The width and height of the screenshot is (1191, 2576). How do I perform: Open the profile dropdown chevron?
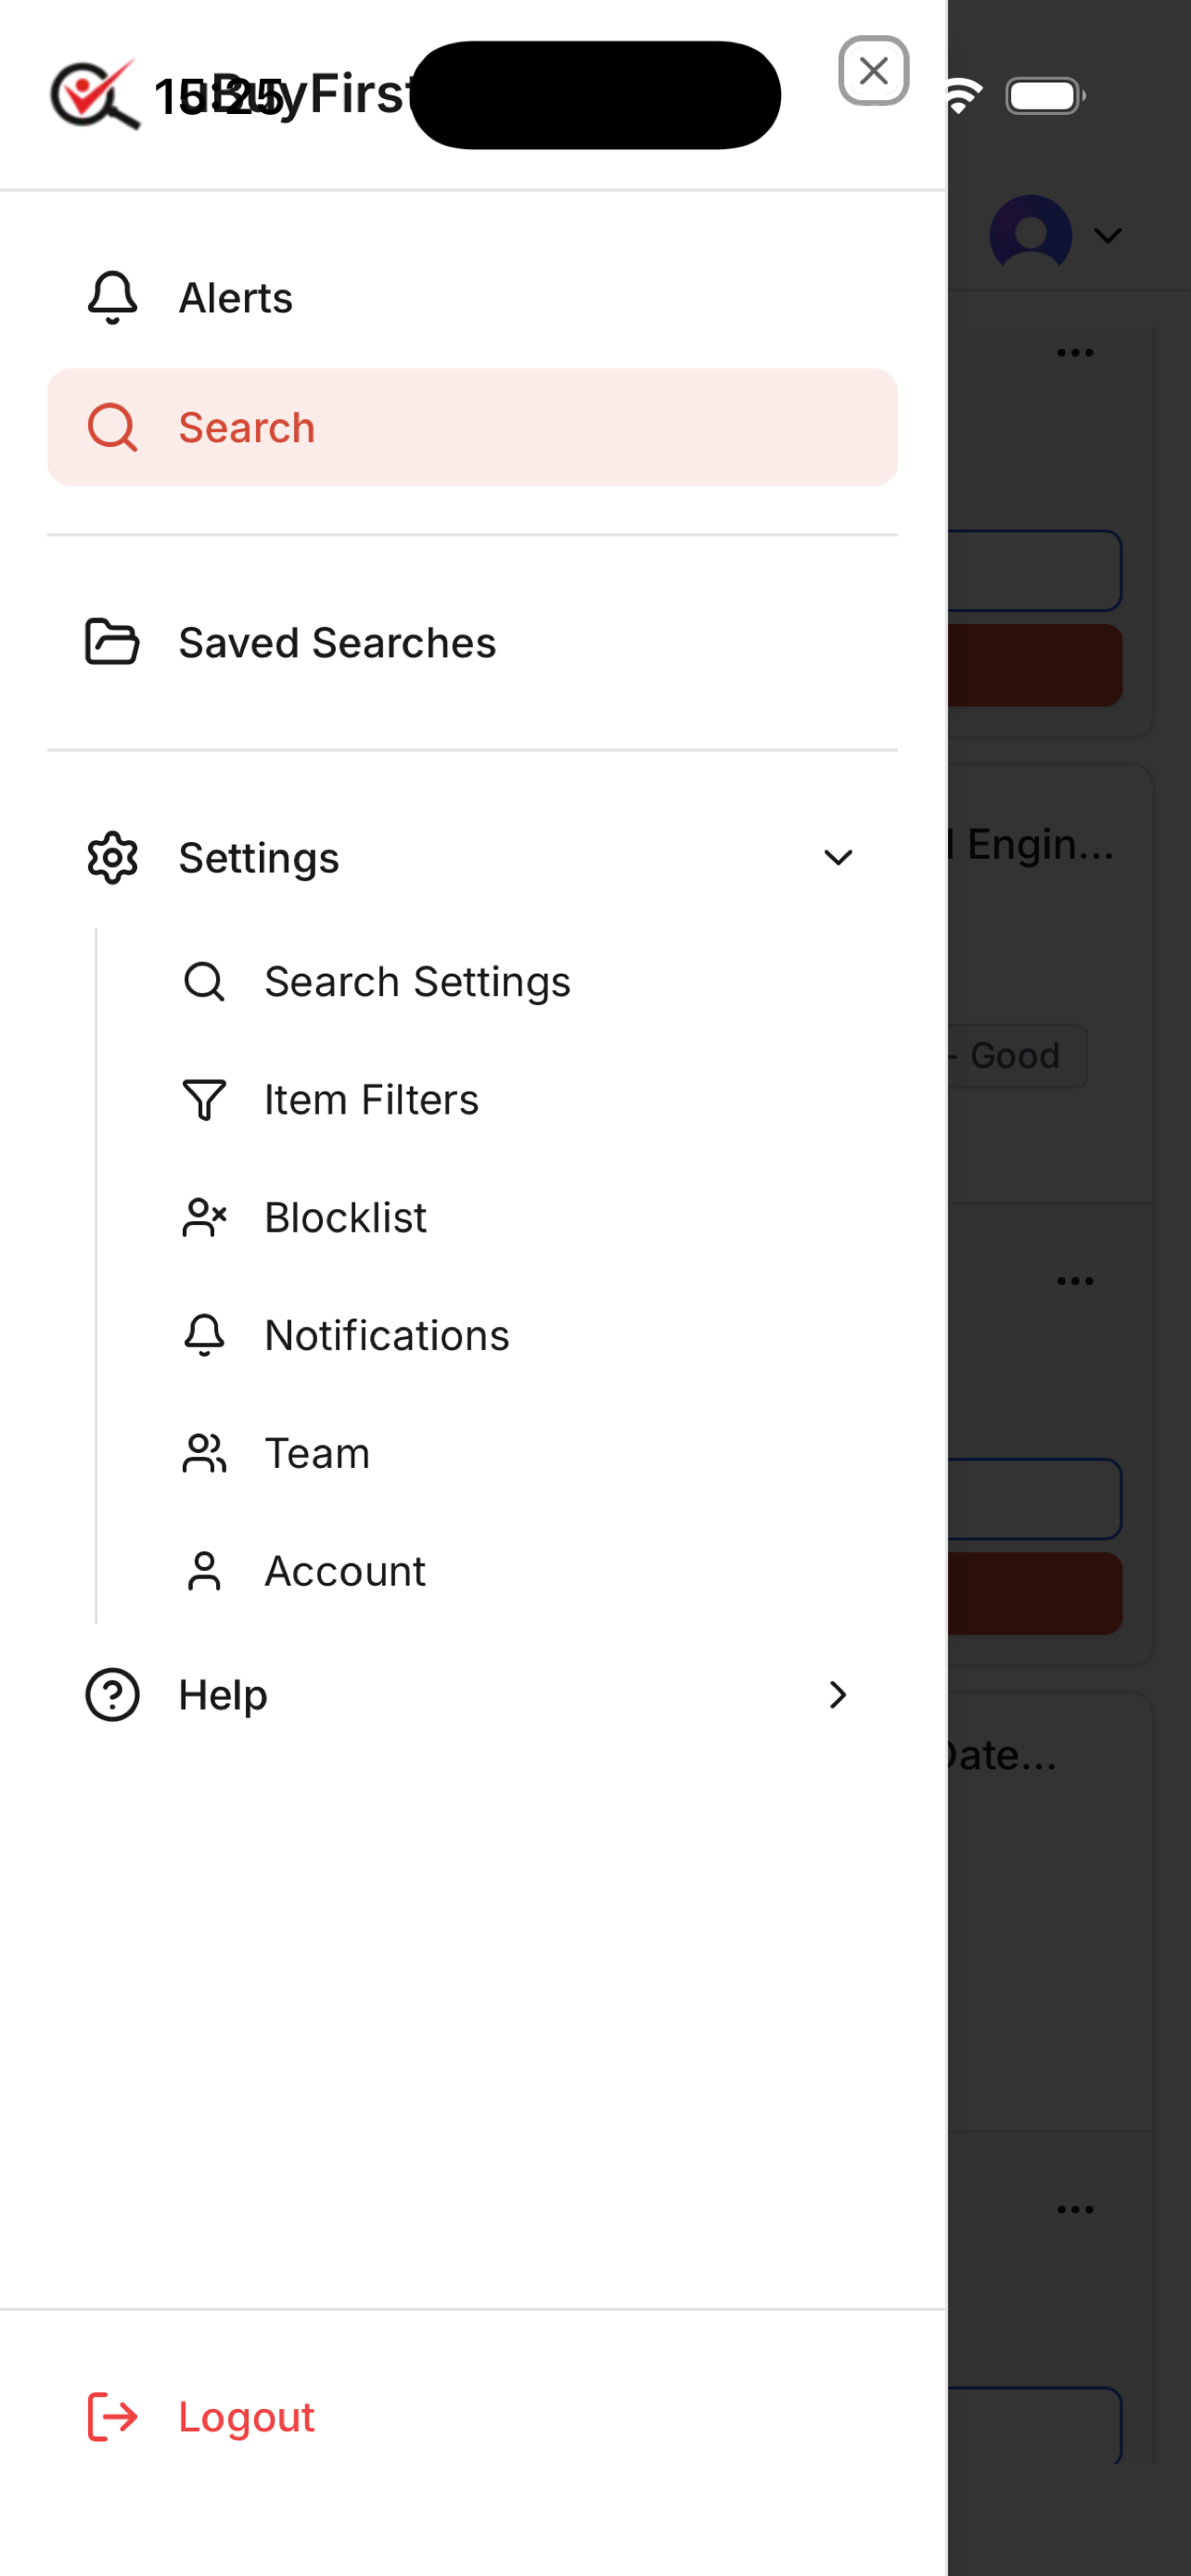pos(1108,236)
